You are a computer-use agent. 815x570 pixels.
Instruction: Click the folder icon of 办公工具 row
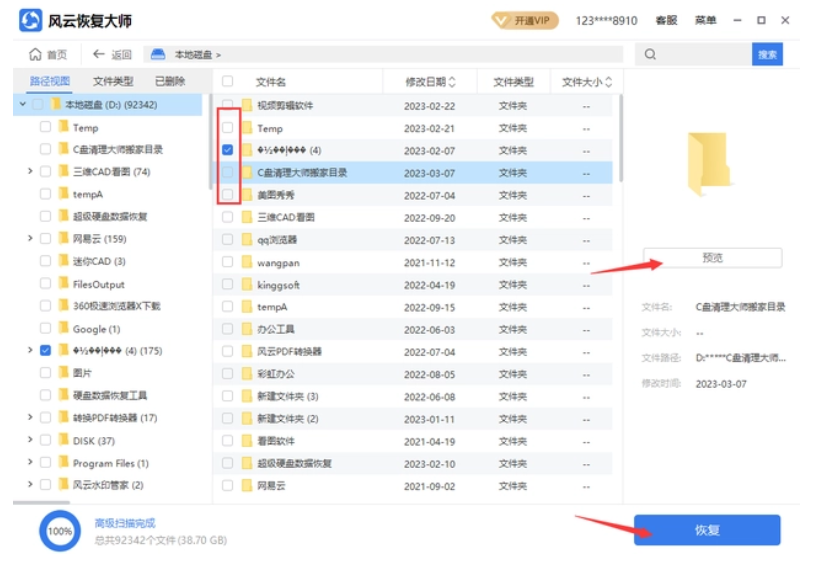point(247,329)
